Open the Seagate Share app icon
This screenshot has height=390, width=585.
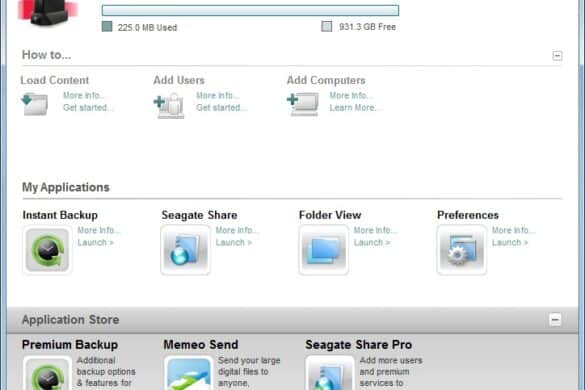click(x=185, y=250)
